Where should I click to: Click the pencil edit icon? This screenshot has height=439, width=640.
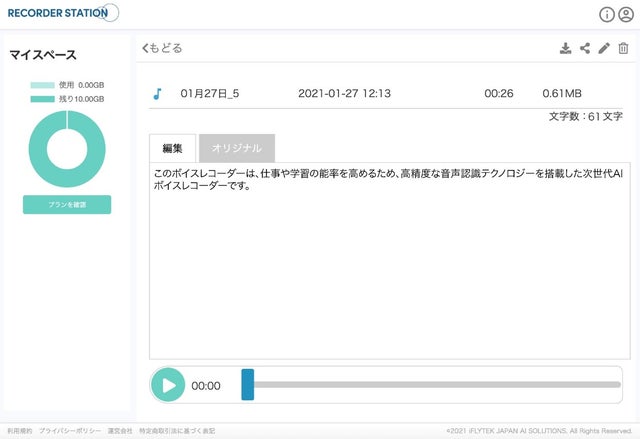point(604,48)
